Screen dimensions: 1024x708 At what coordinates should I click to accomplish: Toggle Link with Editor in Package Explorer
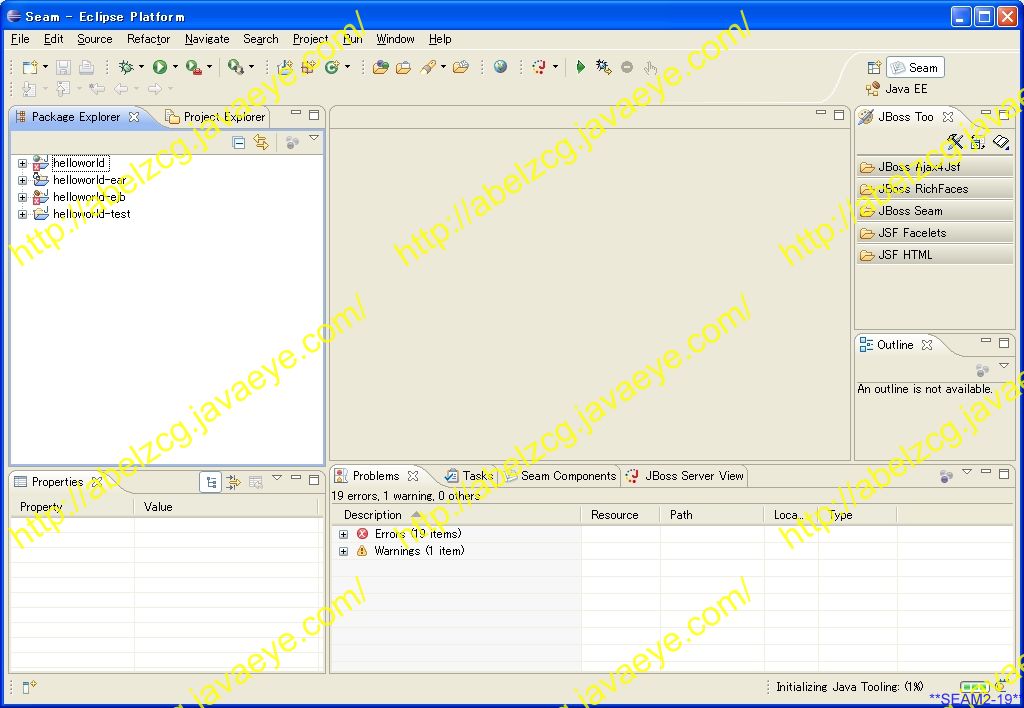(x=261, y=142)
